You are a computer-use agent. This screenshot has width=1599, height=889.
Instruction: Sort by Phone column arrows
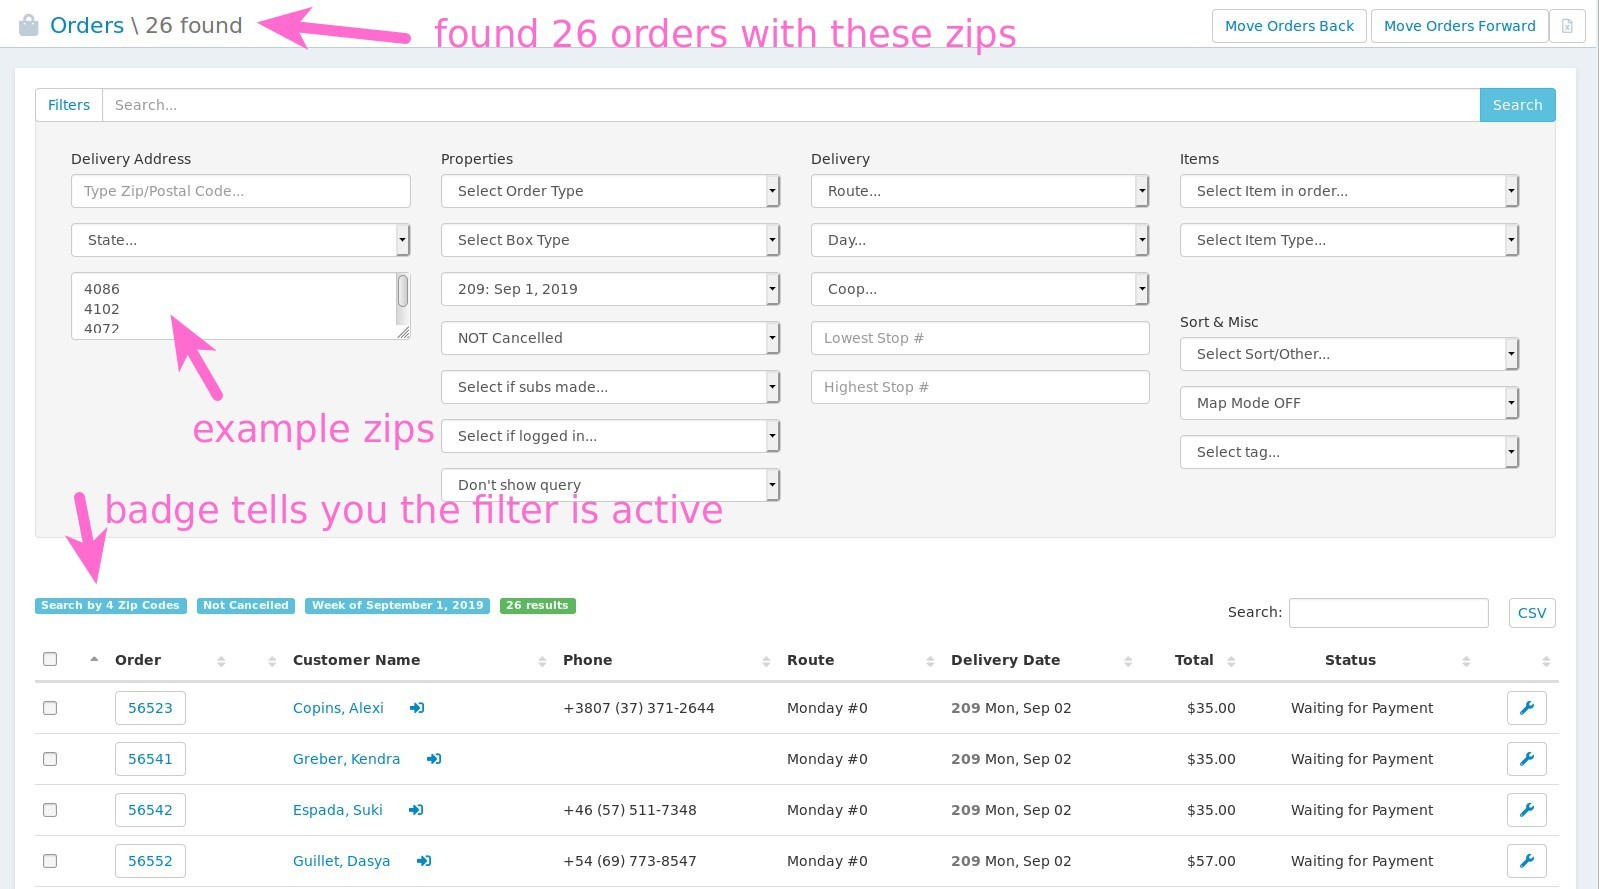766,661
